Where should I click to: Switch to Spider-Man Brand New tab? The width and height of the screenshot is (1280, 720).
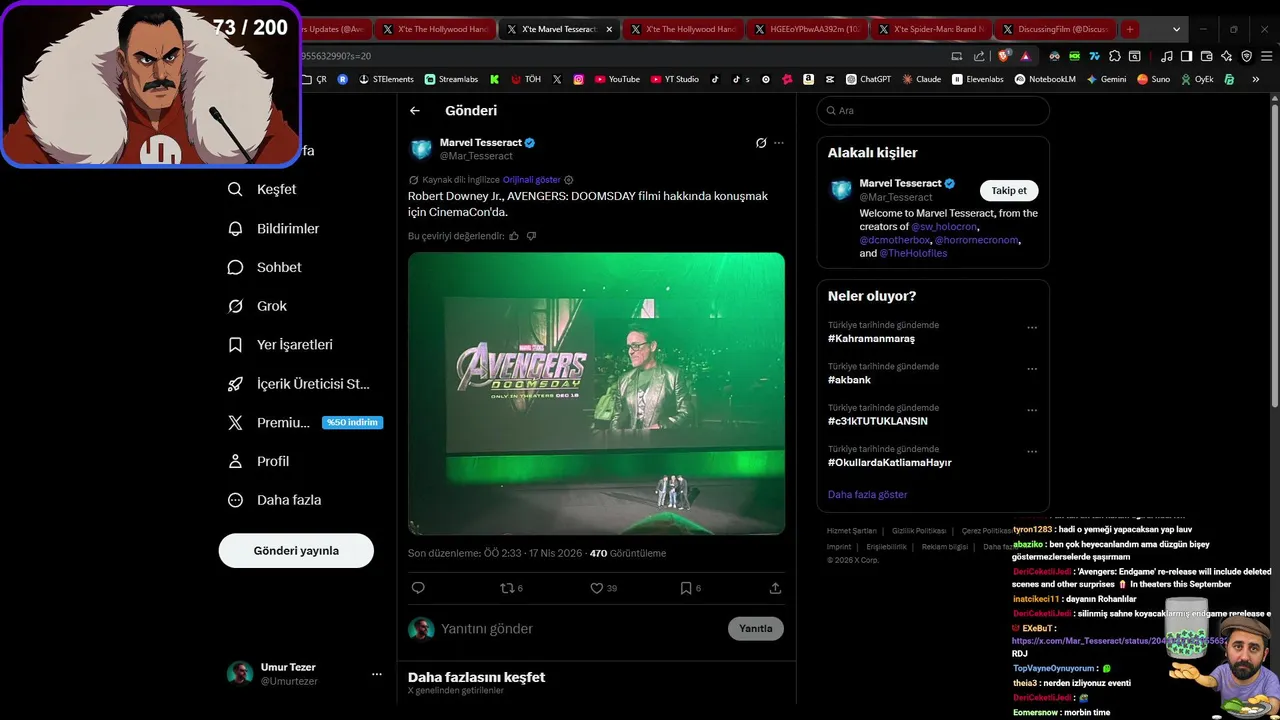pos(930,30)
